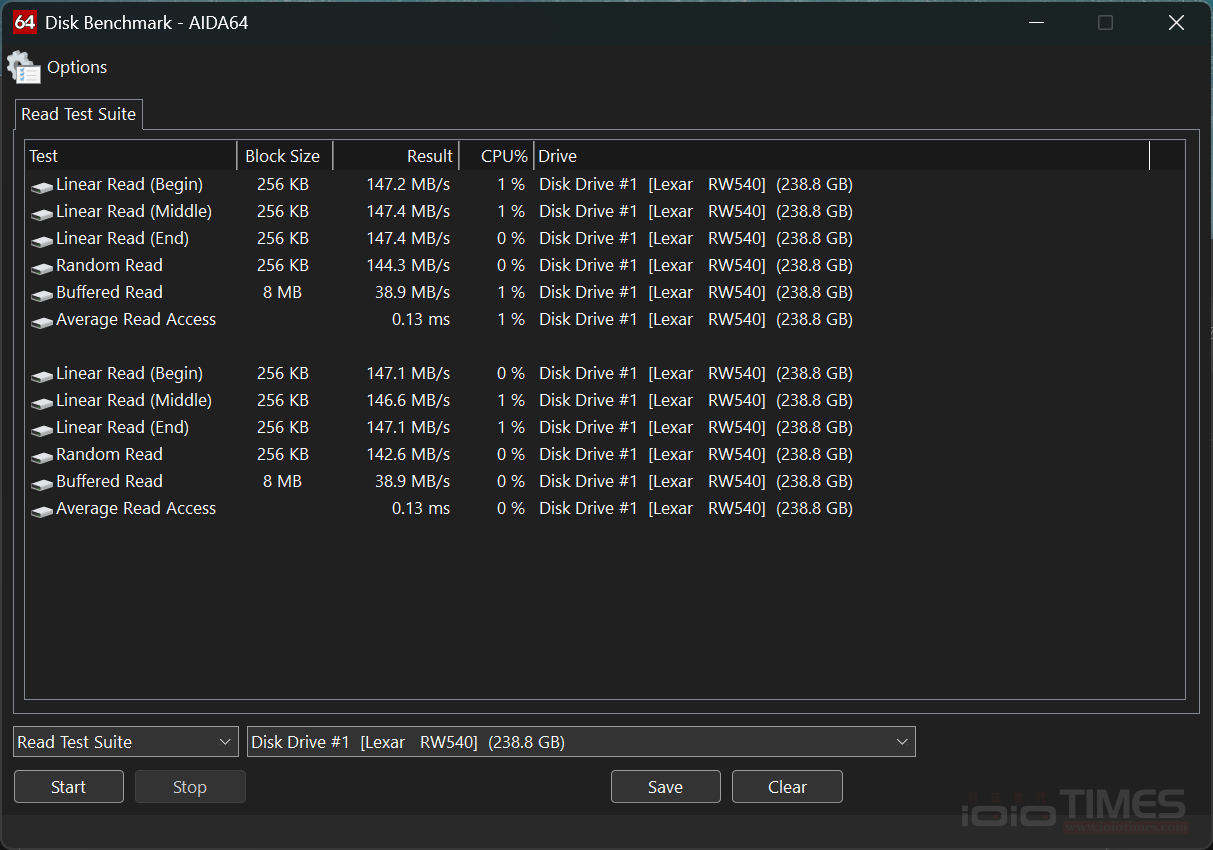This screenshot has height=850, width=1213.
Task: Select the 146.6 MB/s result value
Action: click(408, 400)
